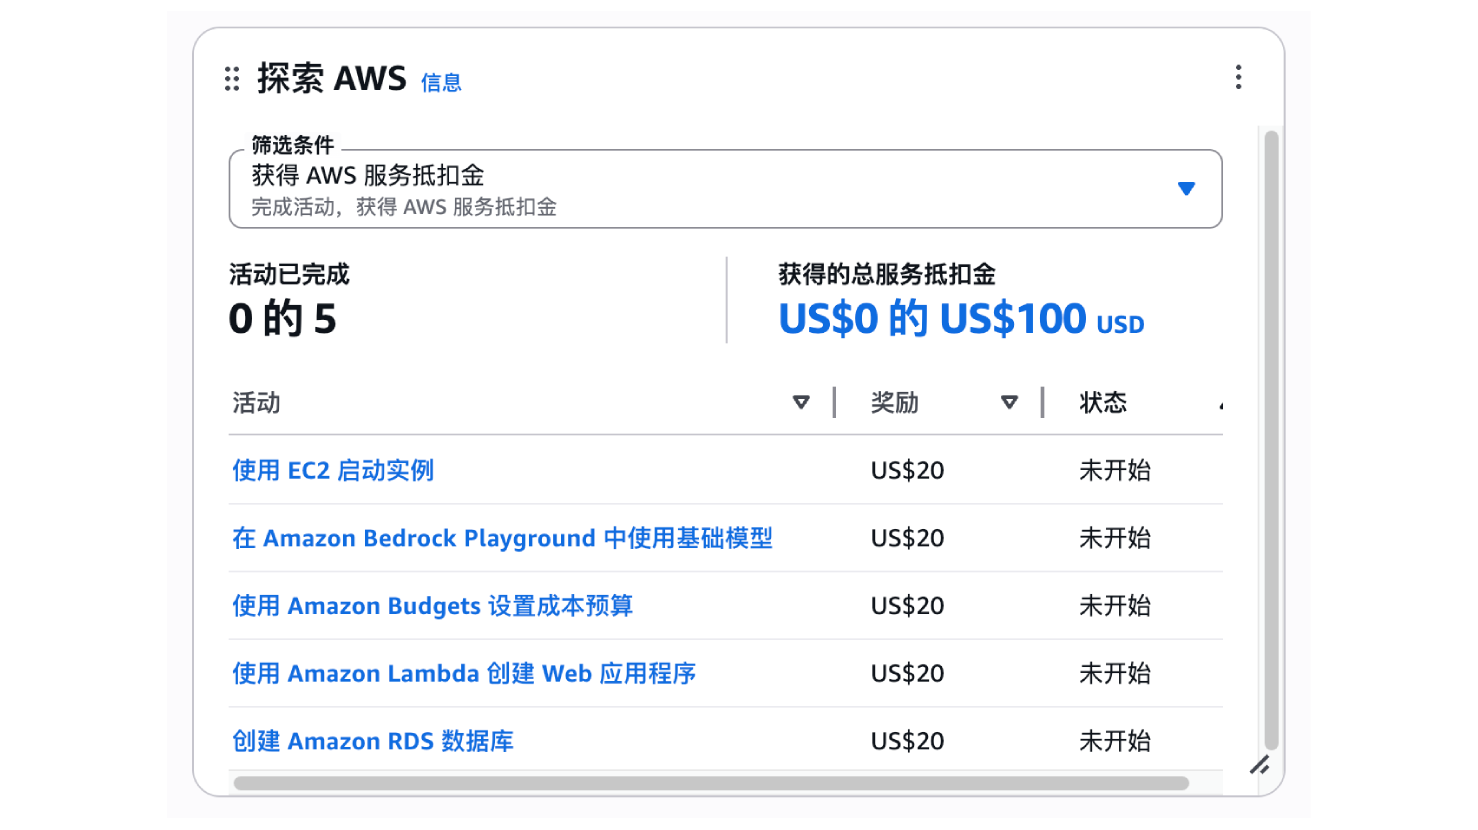
Task: Open the Amazon Lambda Web 应用程序 link
Action: 464,673
